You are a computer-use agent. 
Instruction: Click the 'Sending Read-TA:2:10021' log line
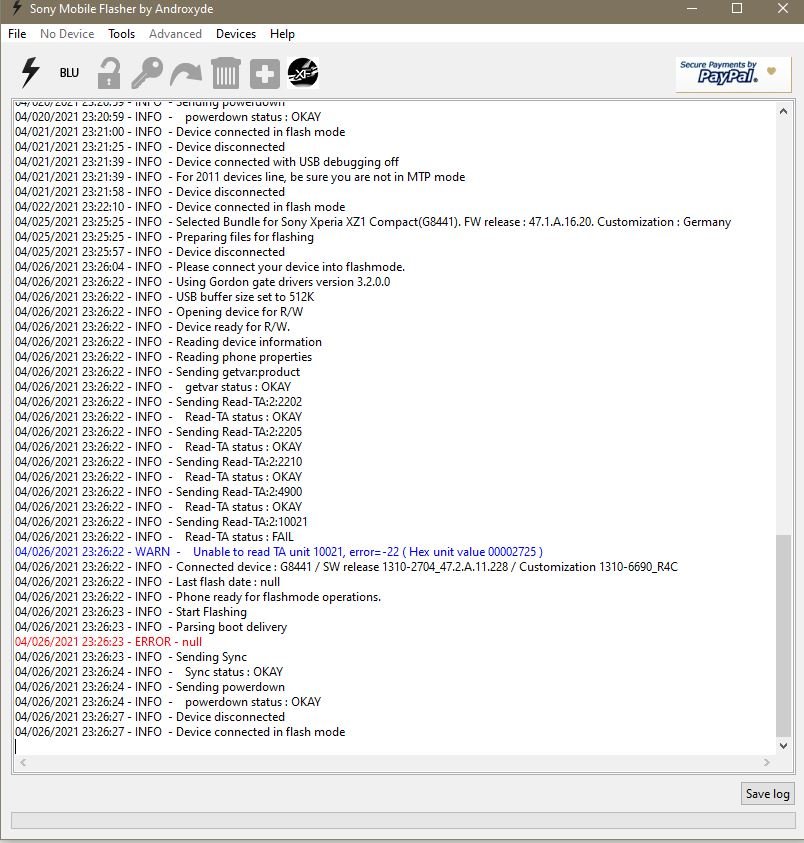161,521
